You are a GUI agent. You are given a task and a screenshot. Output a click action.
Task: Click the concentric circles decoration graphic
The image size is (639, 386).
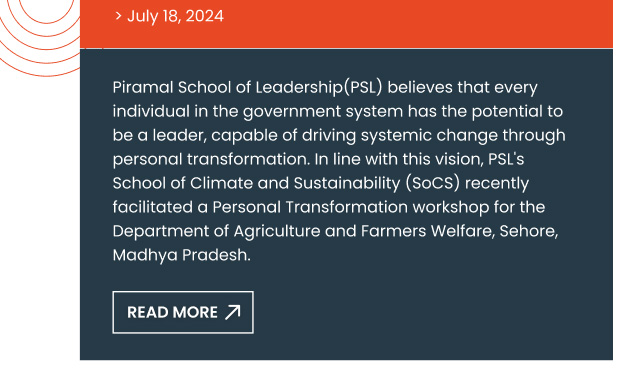tap(40, 38)
